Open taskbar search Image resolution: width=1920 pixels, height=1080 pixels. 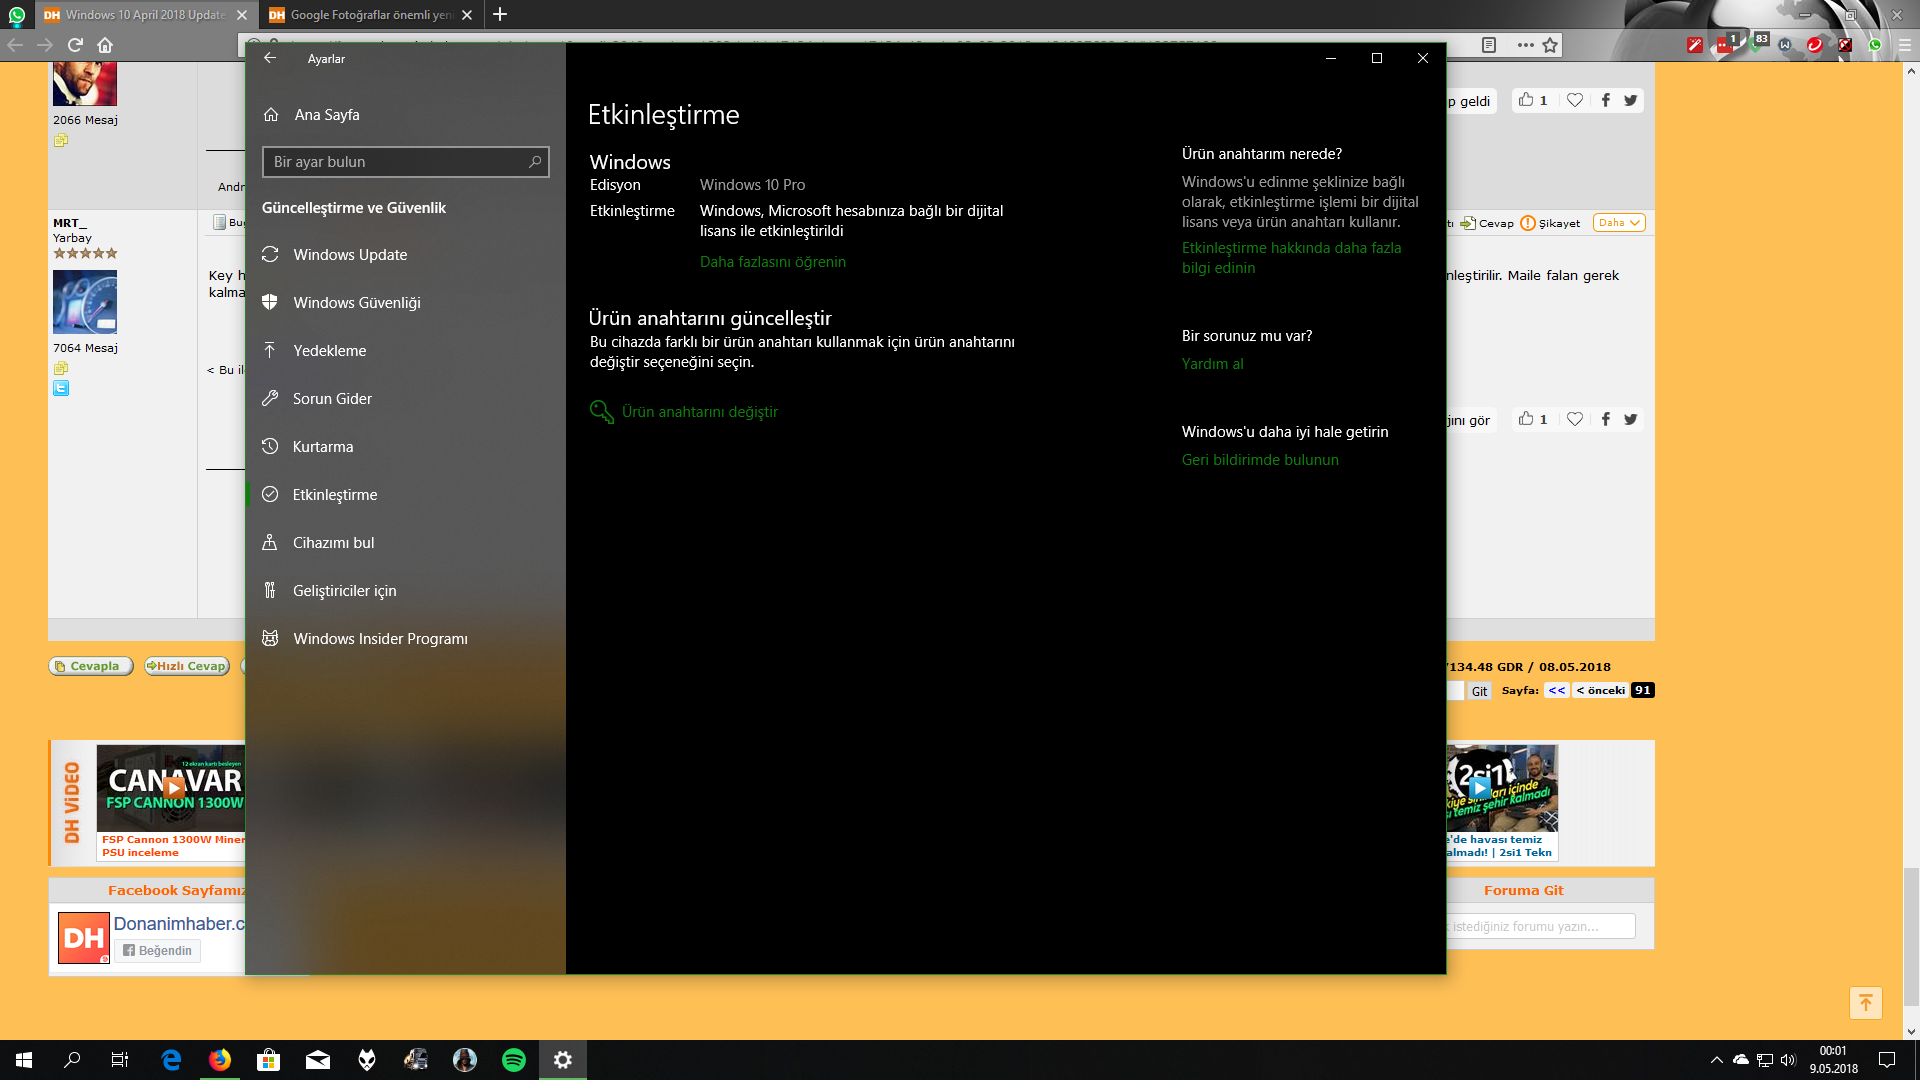[x=72, y=1060]
